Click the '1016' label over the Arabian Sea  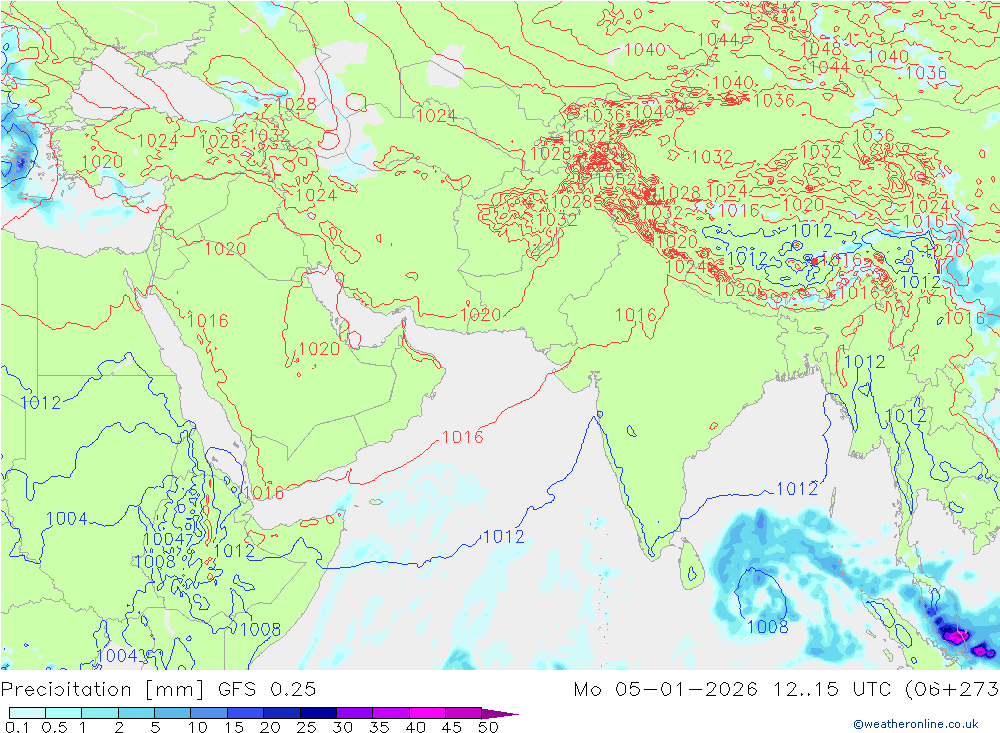pyautogui.click(x=462, y=437)
